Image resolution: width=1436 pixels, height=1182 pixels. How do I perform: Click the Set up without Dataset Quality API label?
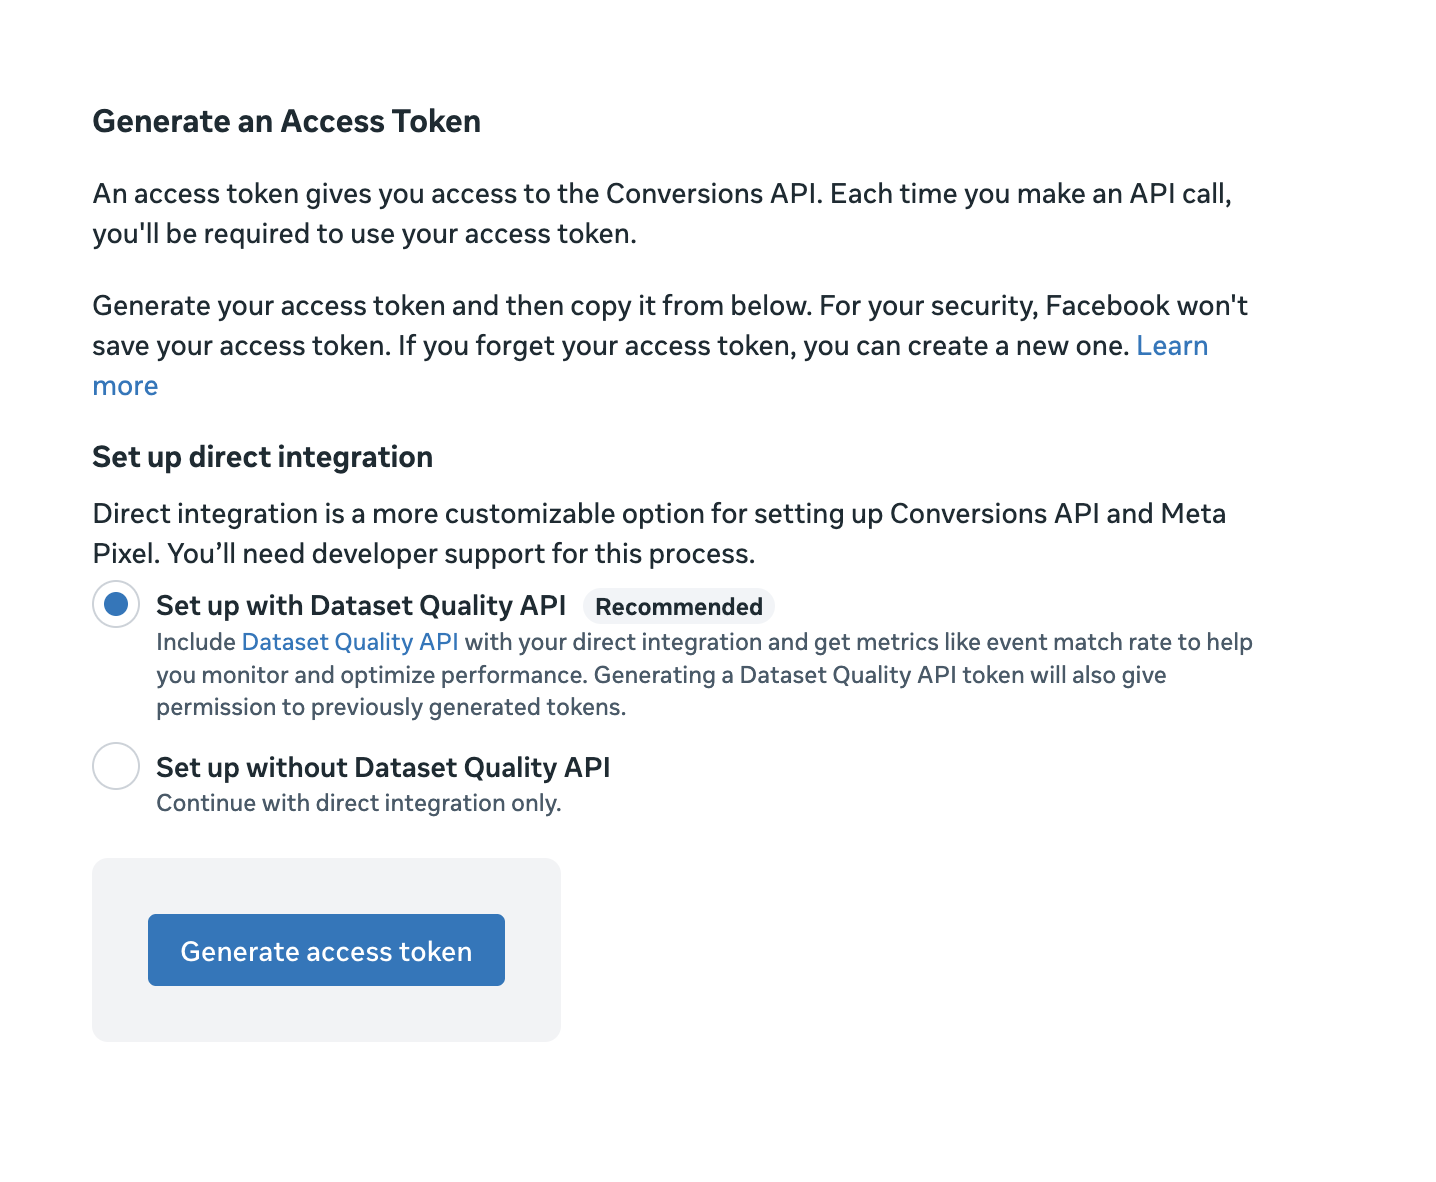tap(383, 767)
